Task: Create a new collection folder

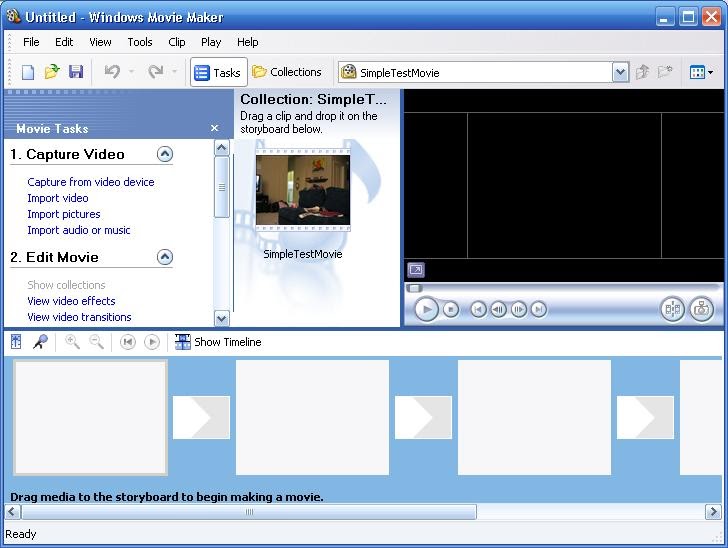Action: tap(665, 72)
